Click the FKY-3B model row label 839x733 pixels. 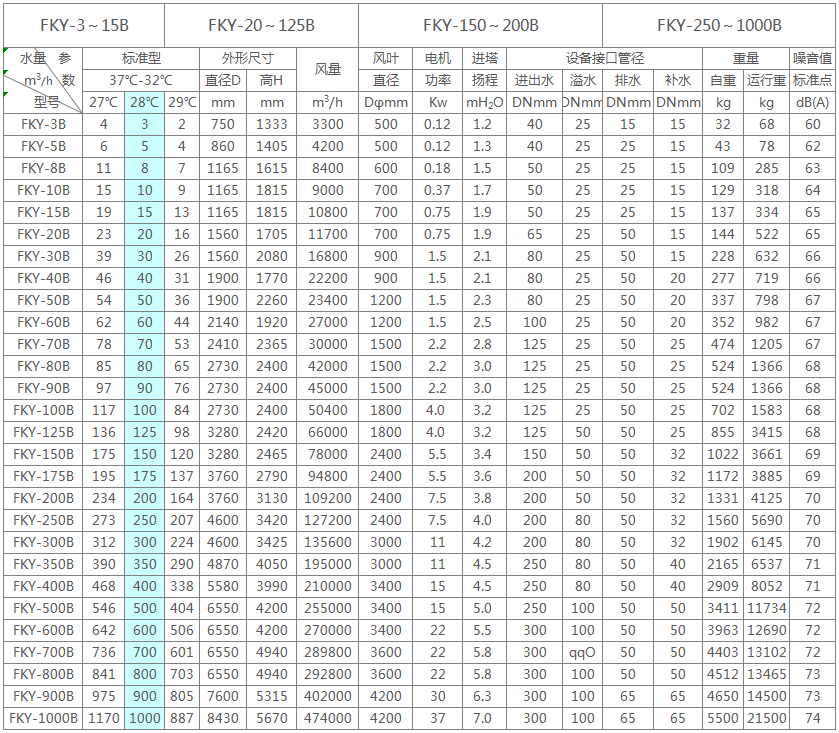[43, 124]
